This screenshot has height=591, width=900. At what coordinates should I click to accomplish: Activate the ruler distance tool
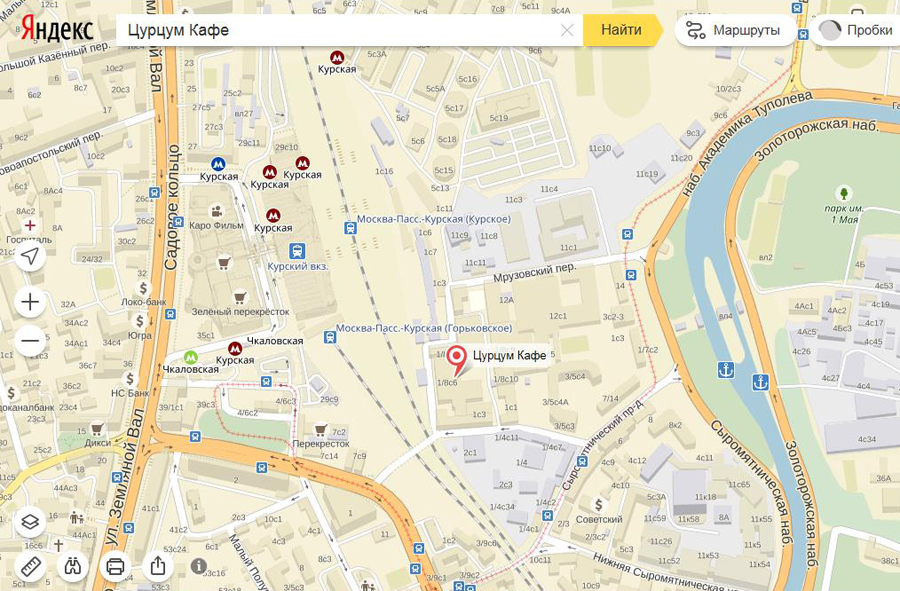pyautogui.click(x=30, y=566)
